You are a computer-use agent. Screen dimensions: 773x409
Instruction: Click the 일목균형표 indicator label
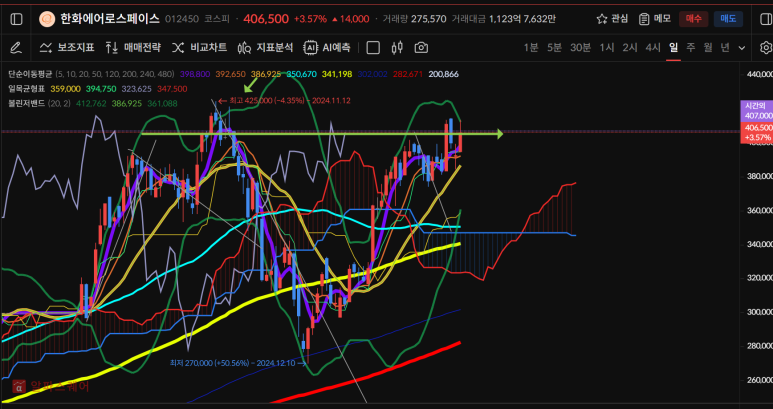click(28, 89)
